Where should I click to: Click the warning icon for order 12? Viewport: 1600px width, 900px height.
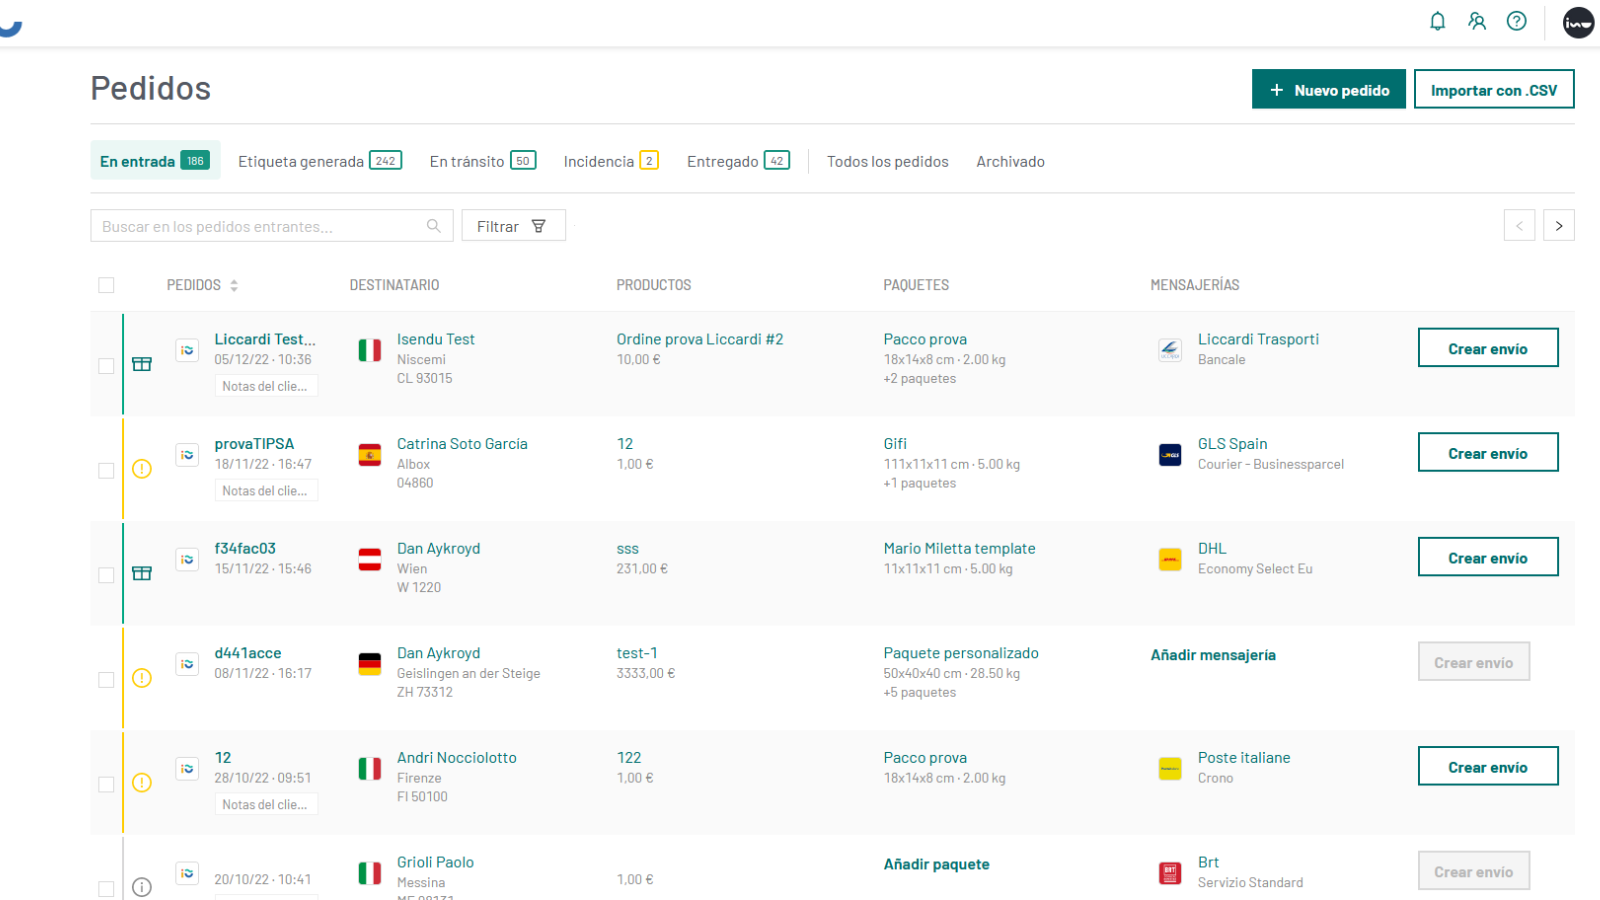tap(142, 783)
